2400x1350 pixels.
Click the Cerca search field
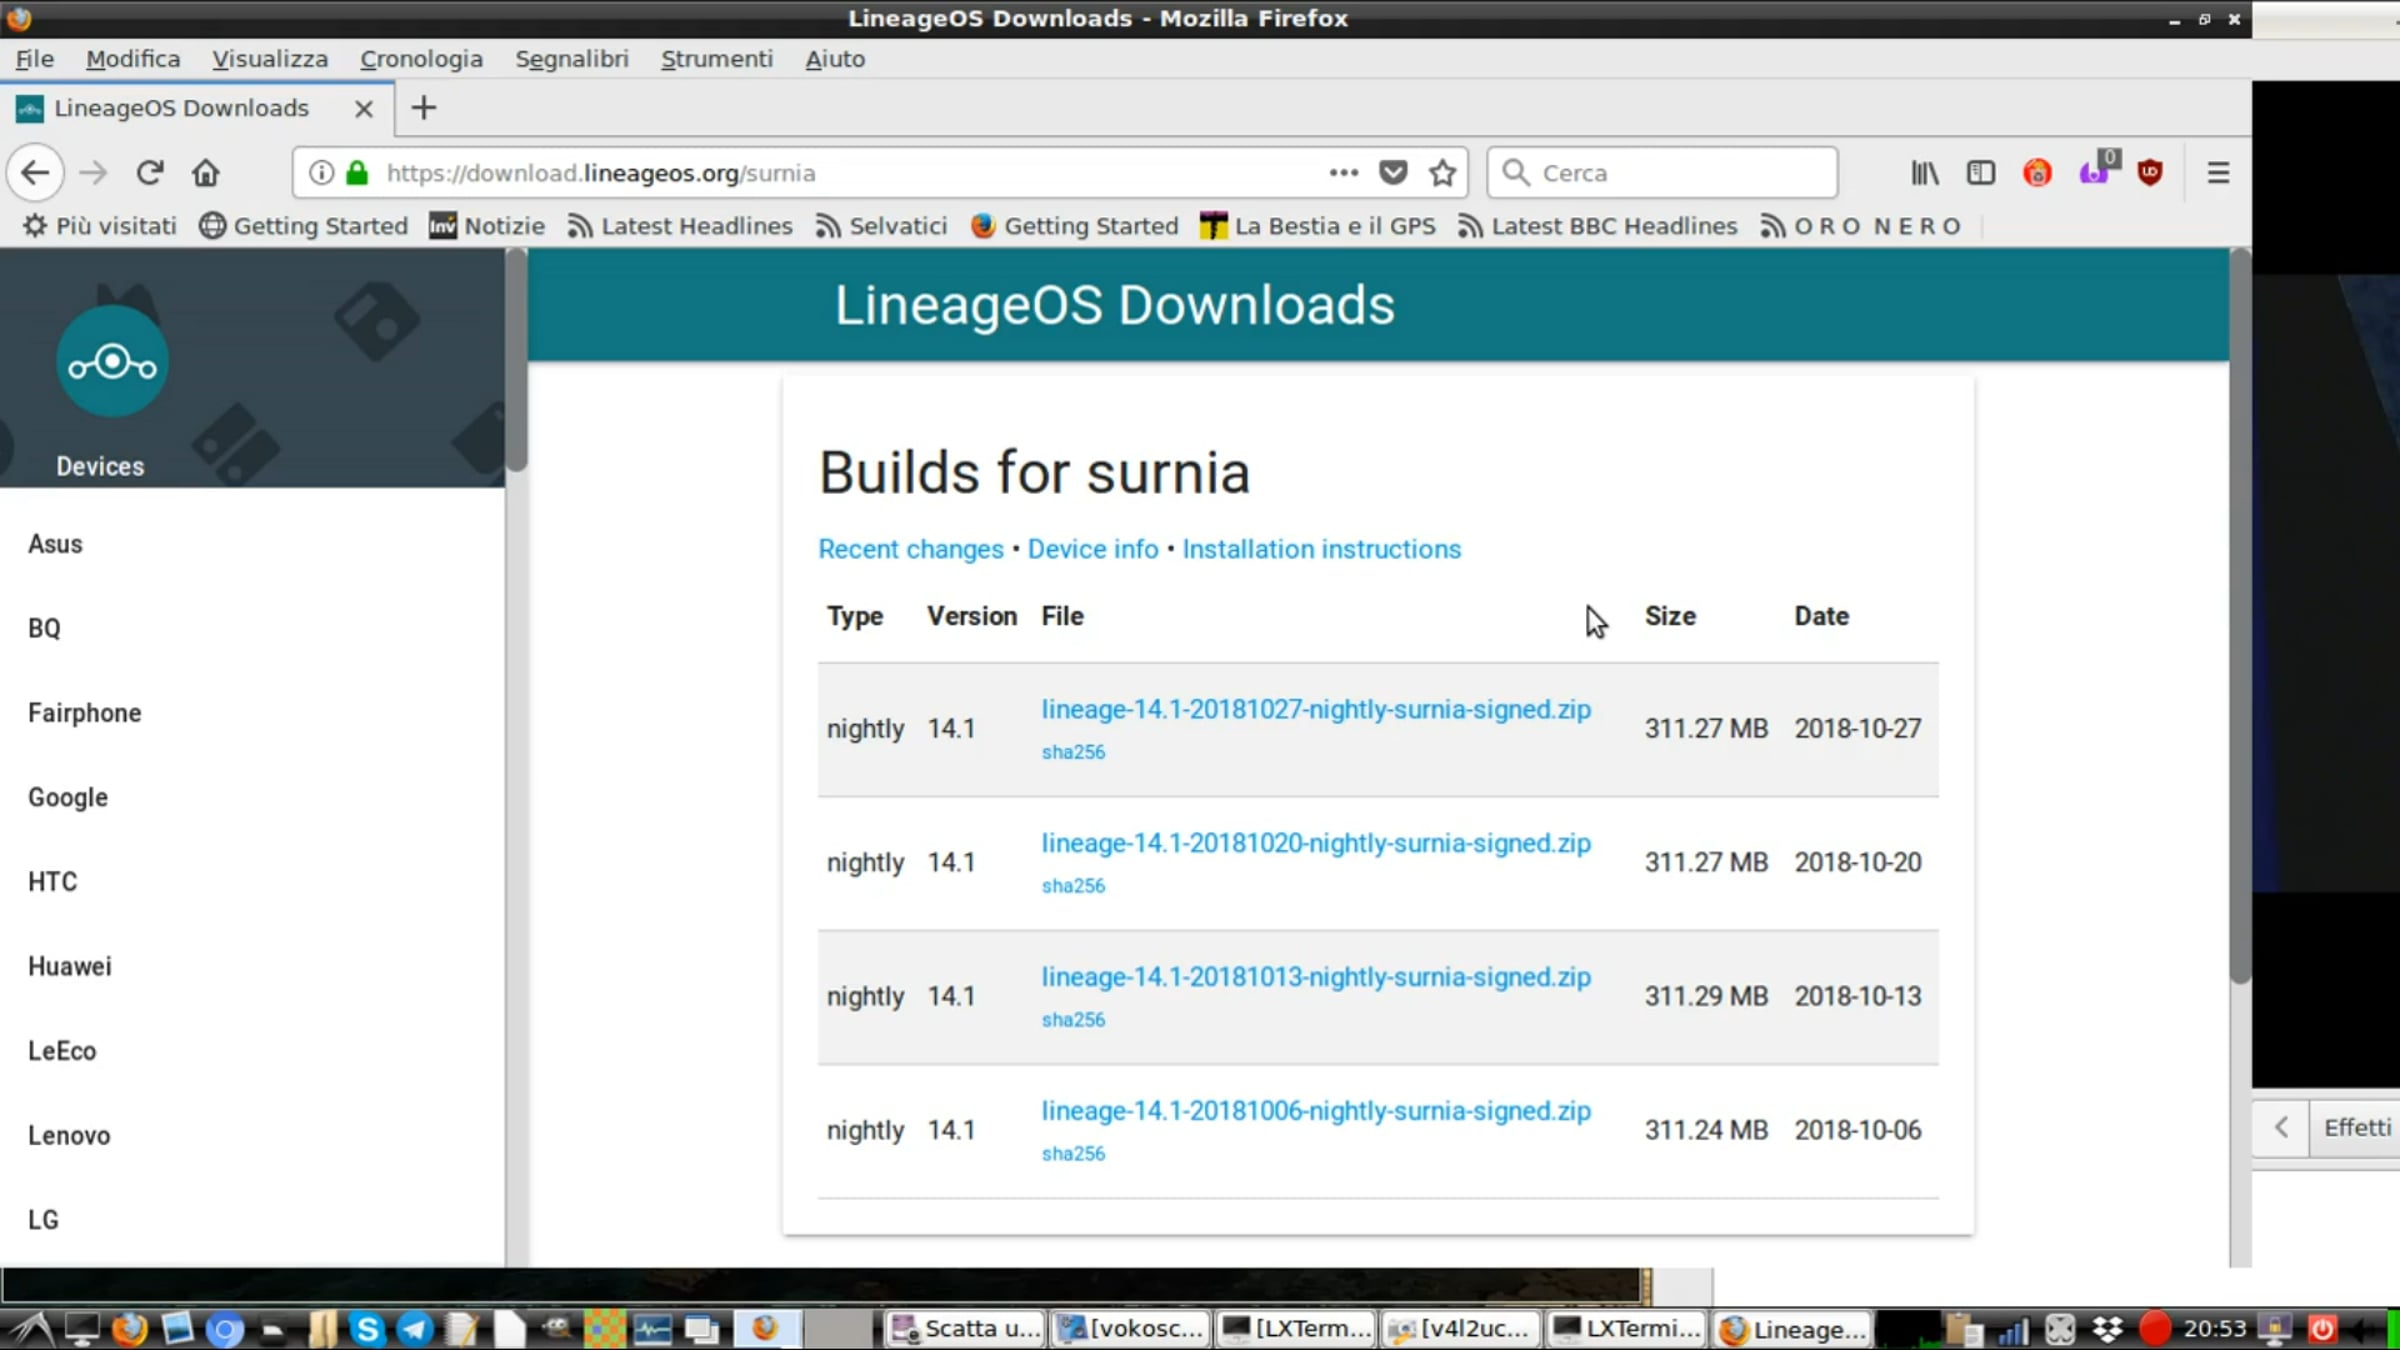pos(1662,173)
